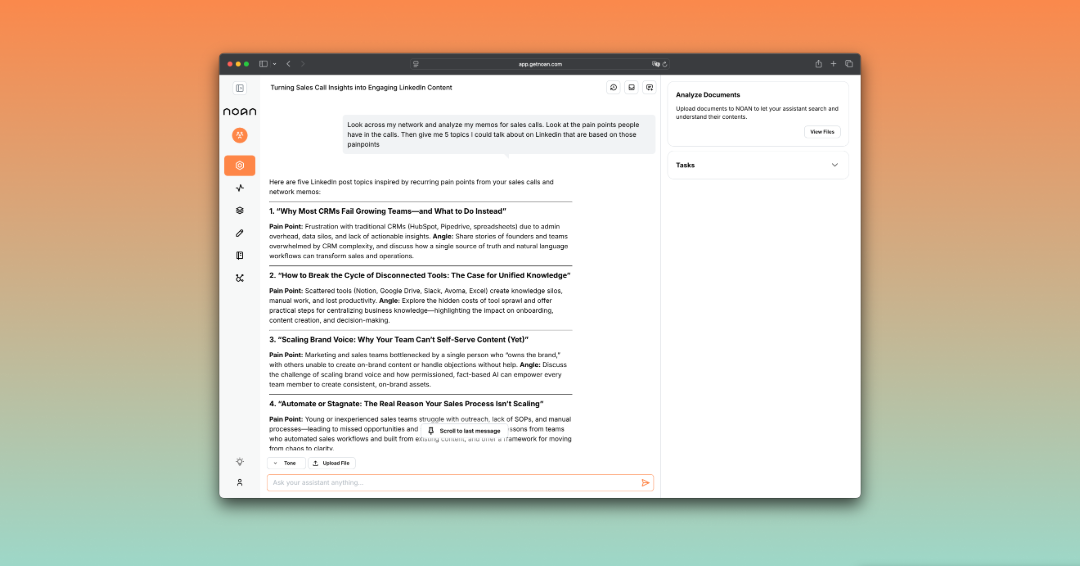The height and width of the screenshot is (566, 1080).
Task: Click the site settings icon left of URL
Action: point(415,64)
